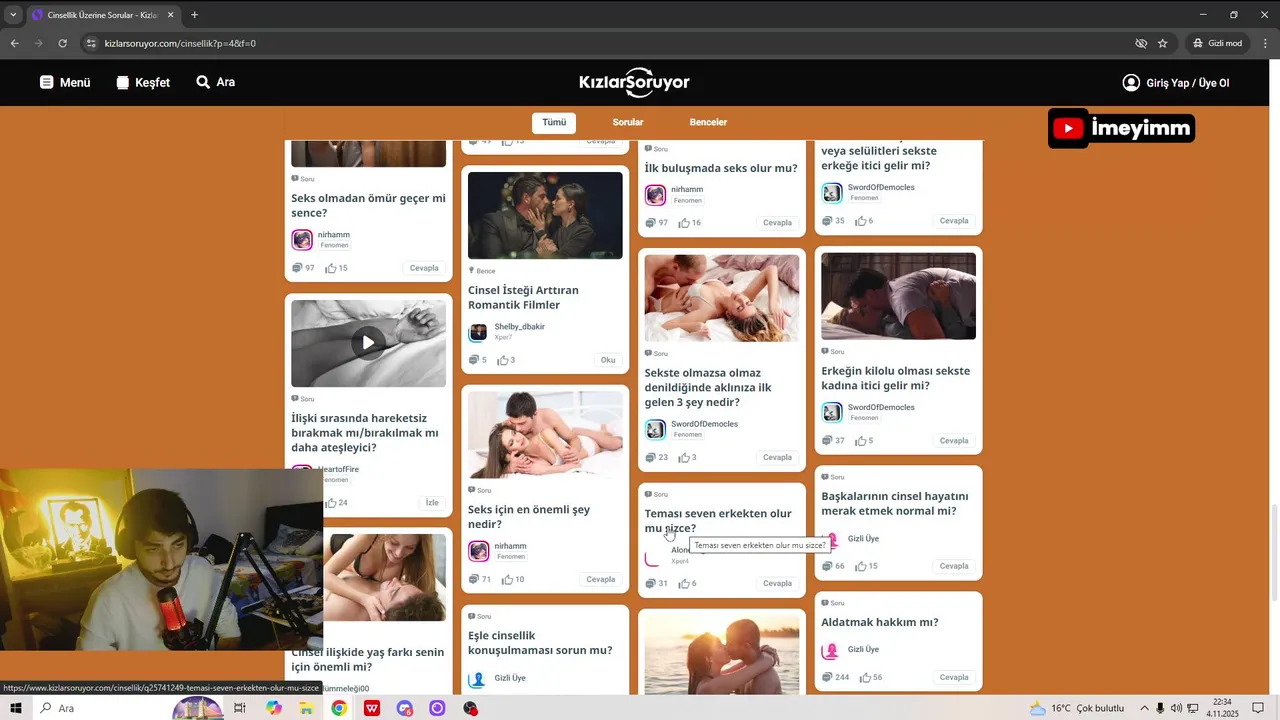The image size is (1280, 720).
Task: Open the Menü hamburger icon
Action: pyautogui.click(x=46, y=83)
